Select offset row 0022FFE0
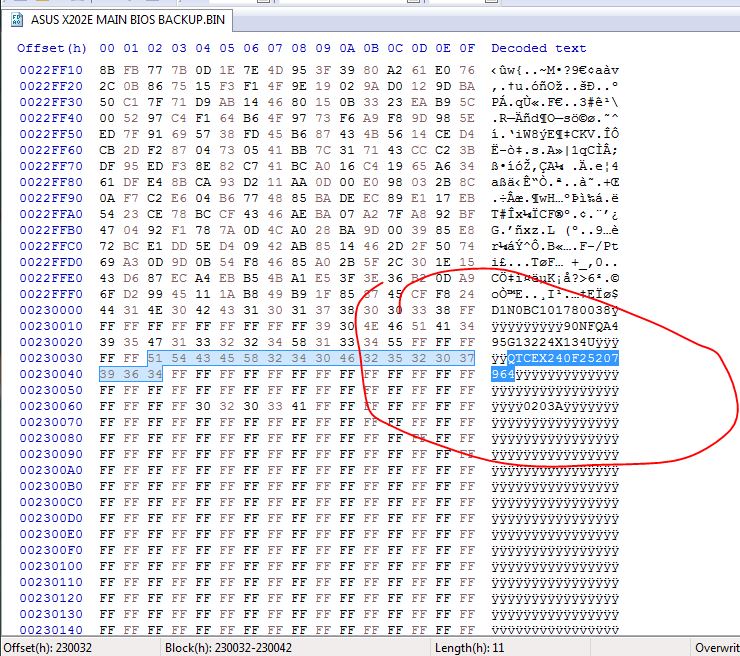The height and width of the screenshot is (656, 740). 51,278
